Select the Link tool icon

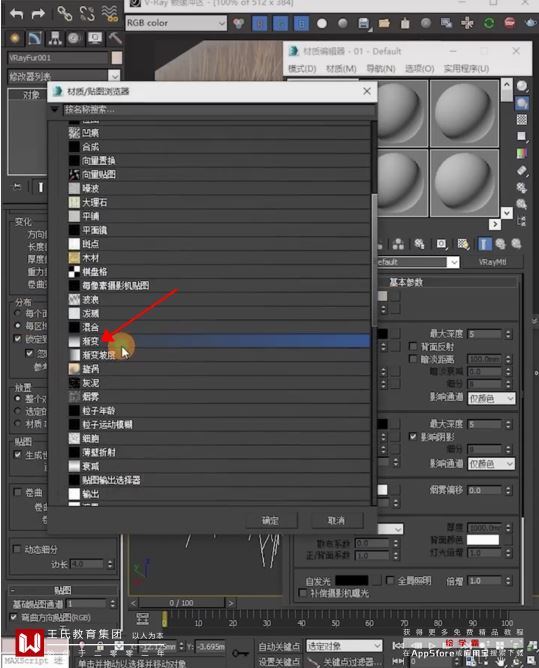(x=65, y=14)
